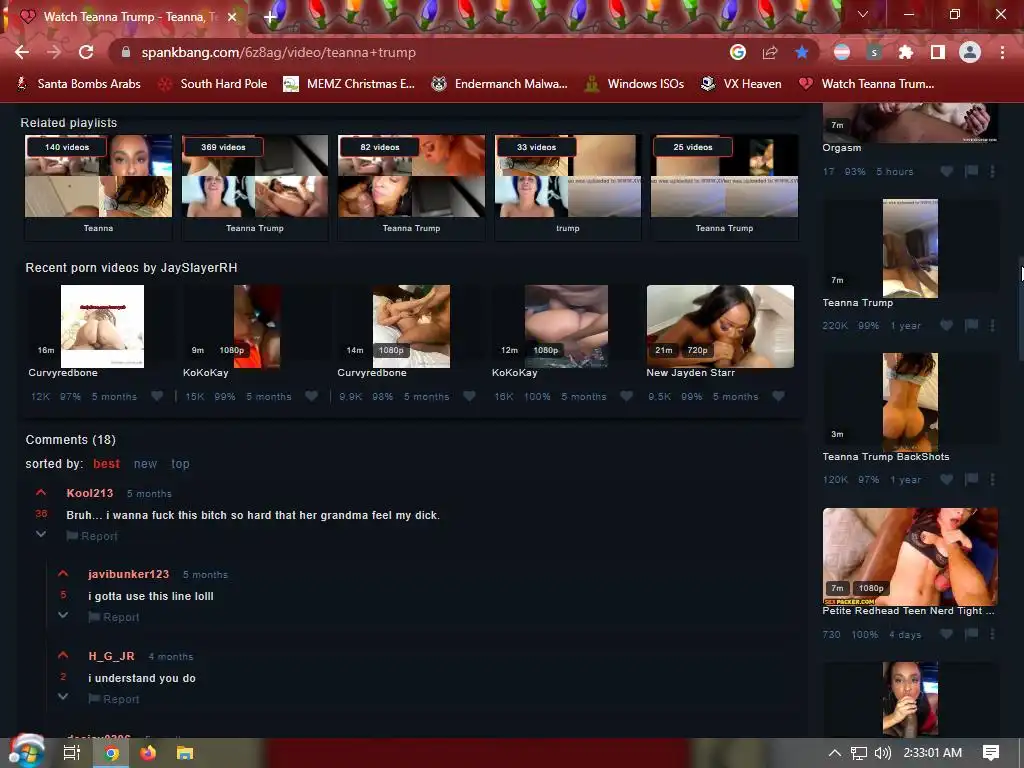The width and height of the screenshot is (1024, 768).
Task: Show hidden system tray icons
Action: pyautogui.click(x=835, y=753)
